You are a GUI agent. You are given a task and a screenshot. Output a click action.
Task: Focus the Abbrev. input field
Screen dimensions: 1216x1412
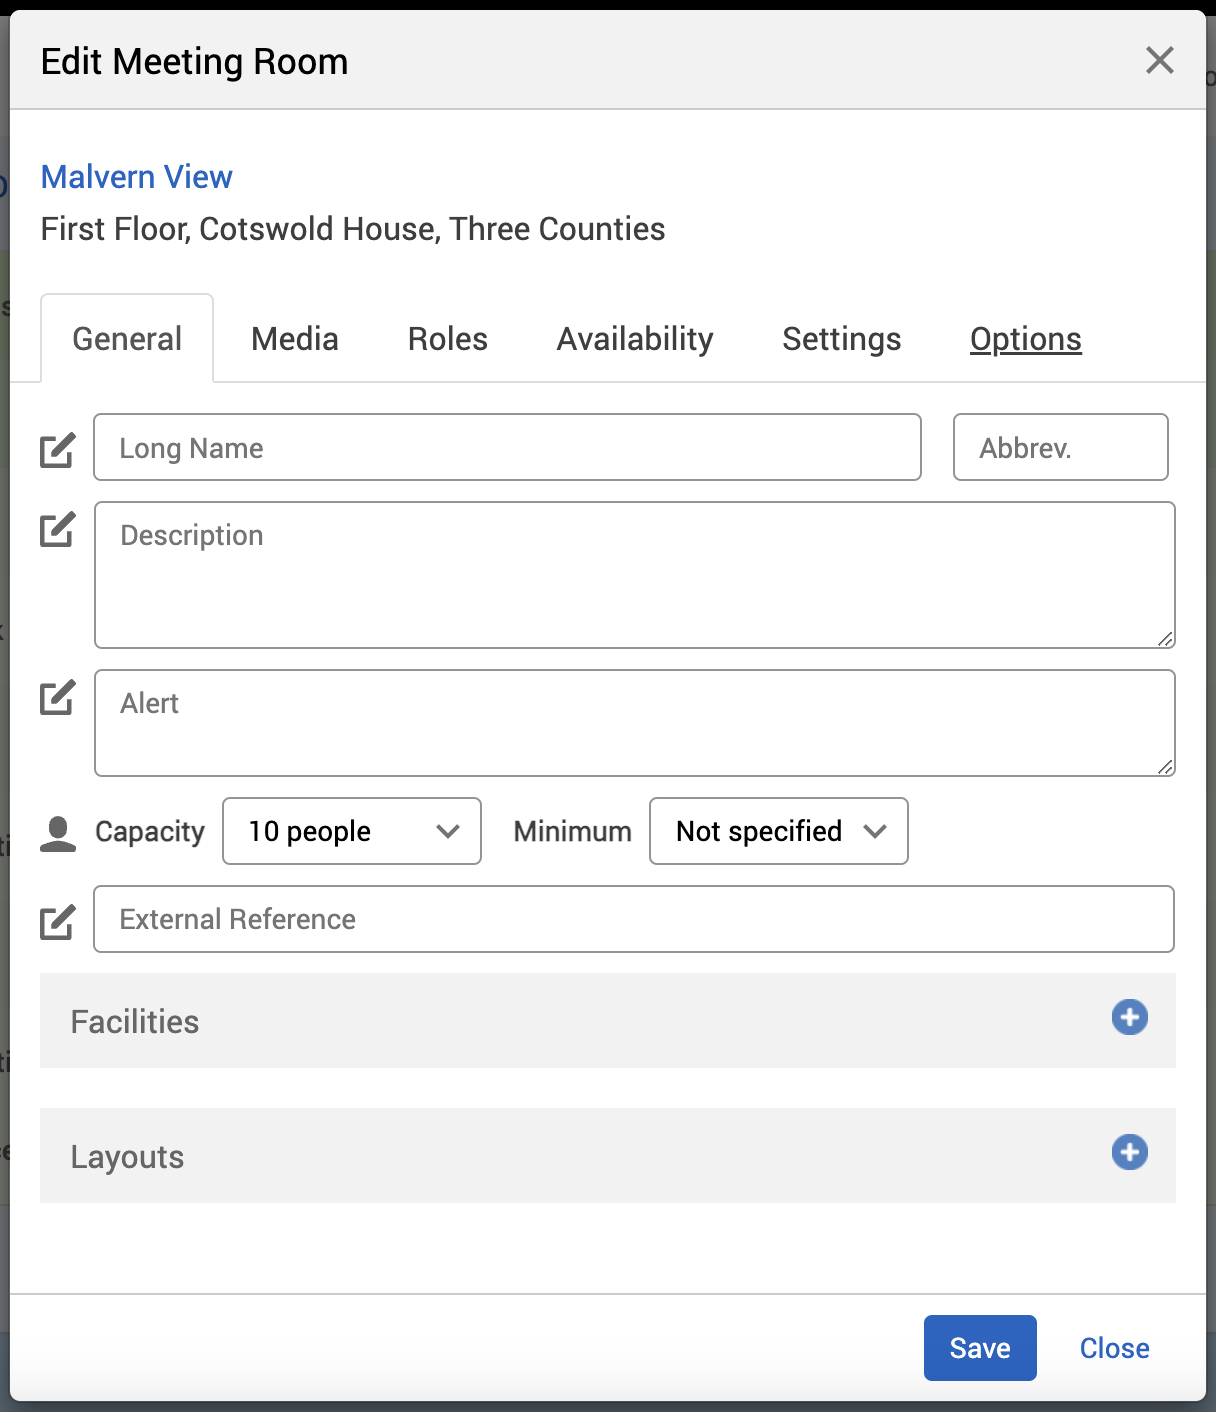point(1060,448)
